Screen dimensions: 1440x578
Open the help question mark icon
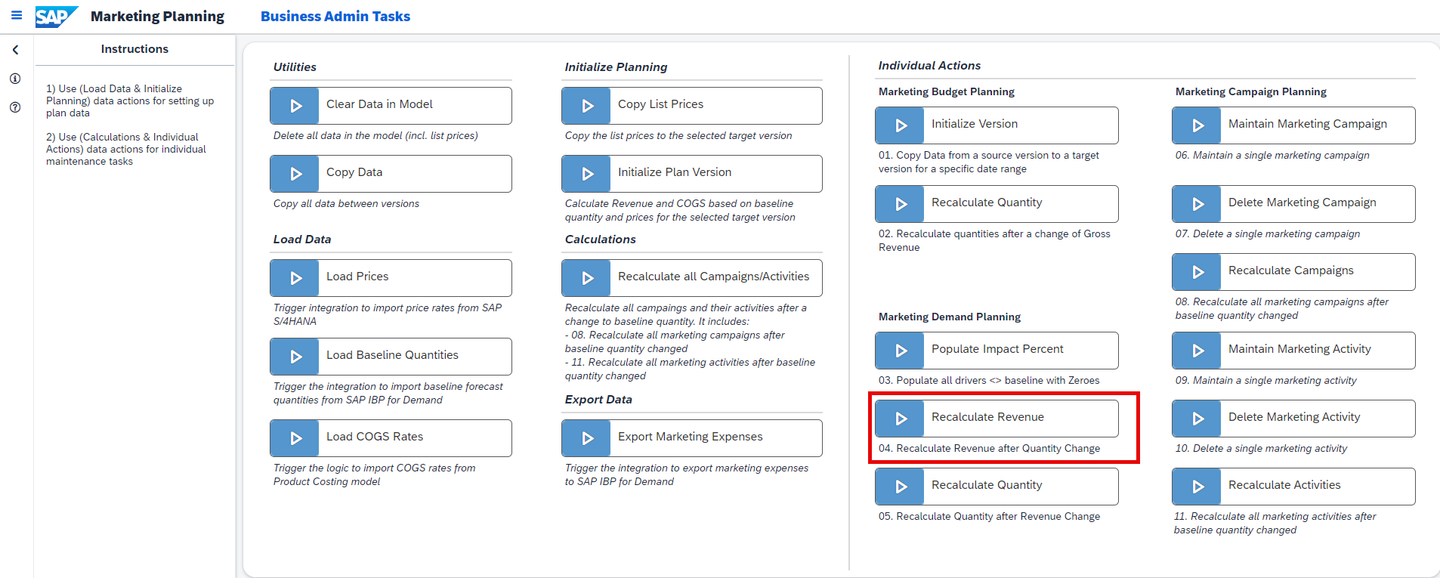pos(16,107)
